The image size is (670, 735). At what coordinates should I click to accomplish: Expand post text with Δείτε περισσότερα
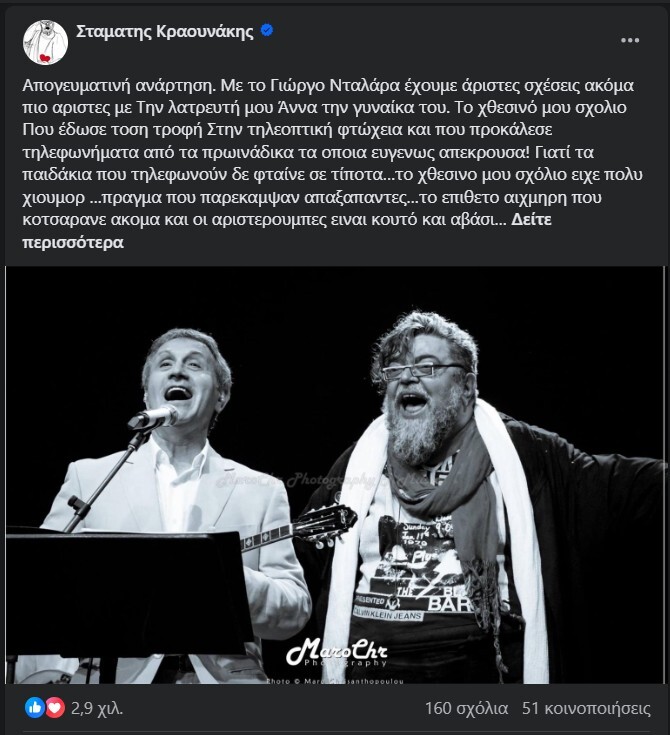(x=286, y=231)
